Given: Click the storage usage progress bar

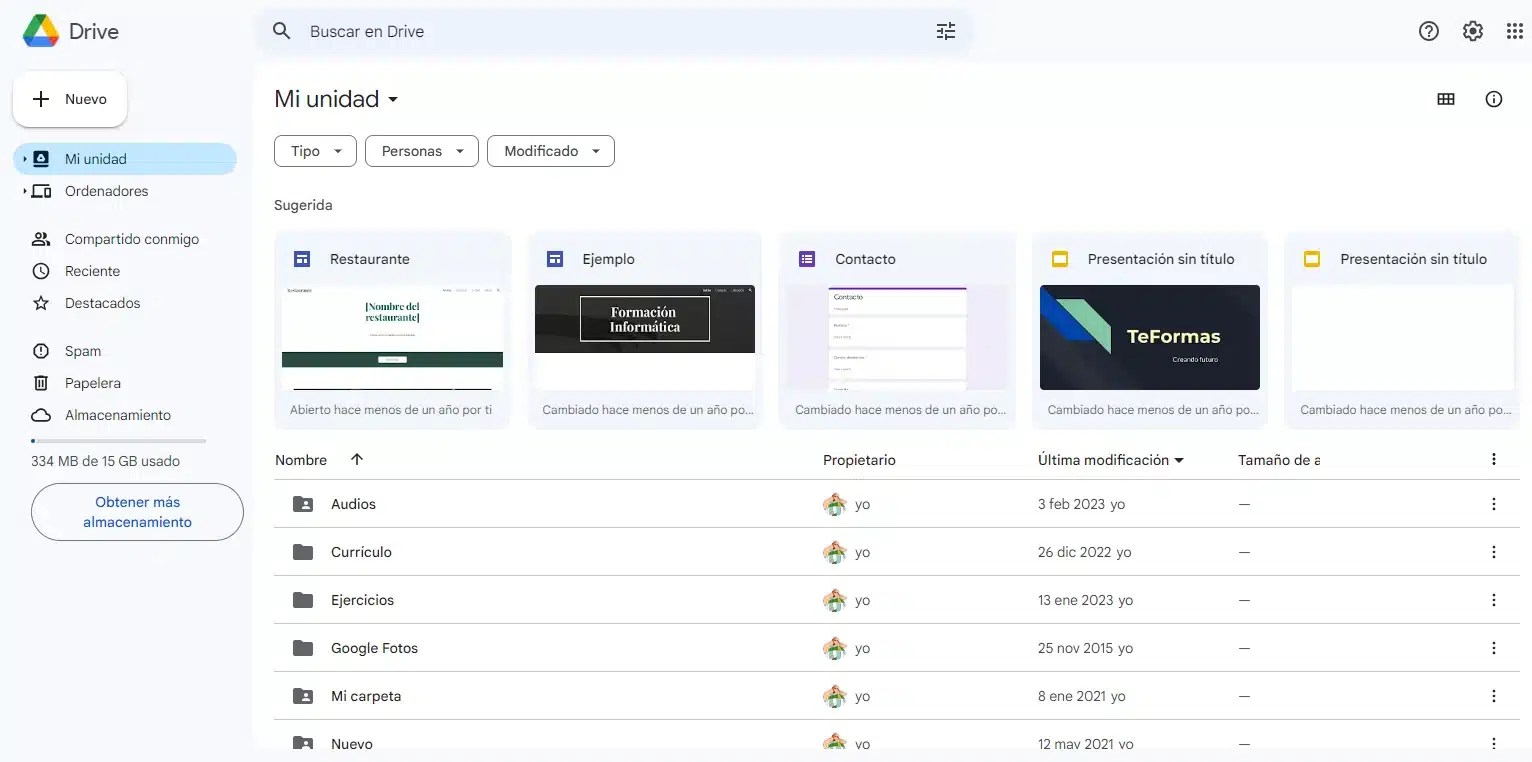Looking at the screenshot, I should click(x=118, y=440).
